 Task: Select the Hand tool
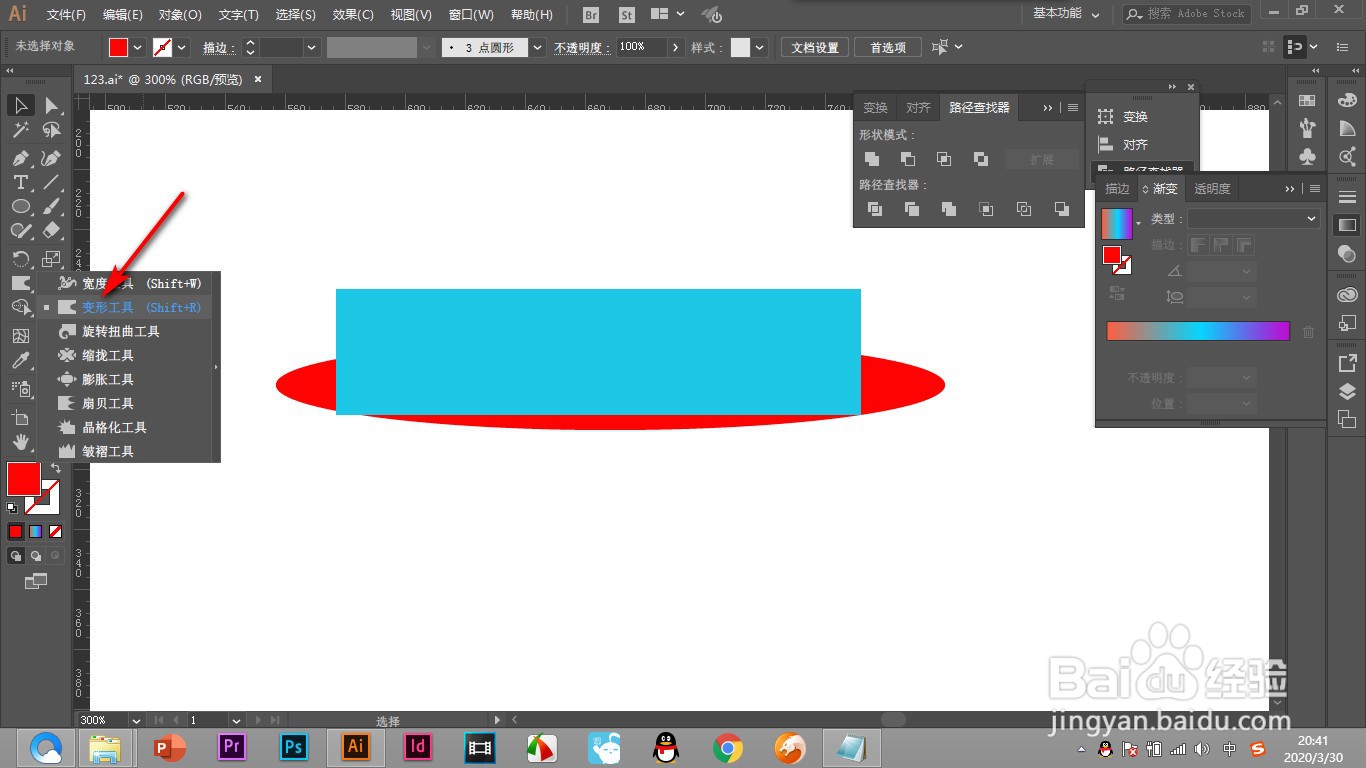[21, 442]
